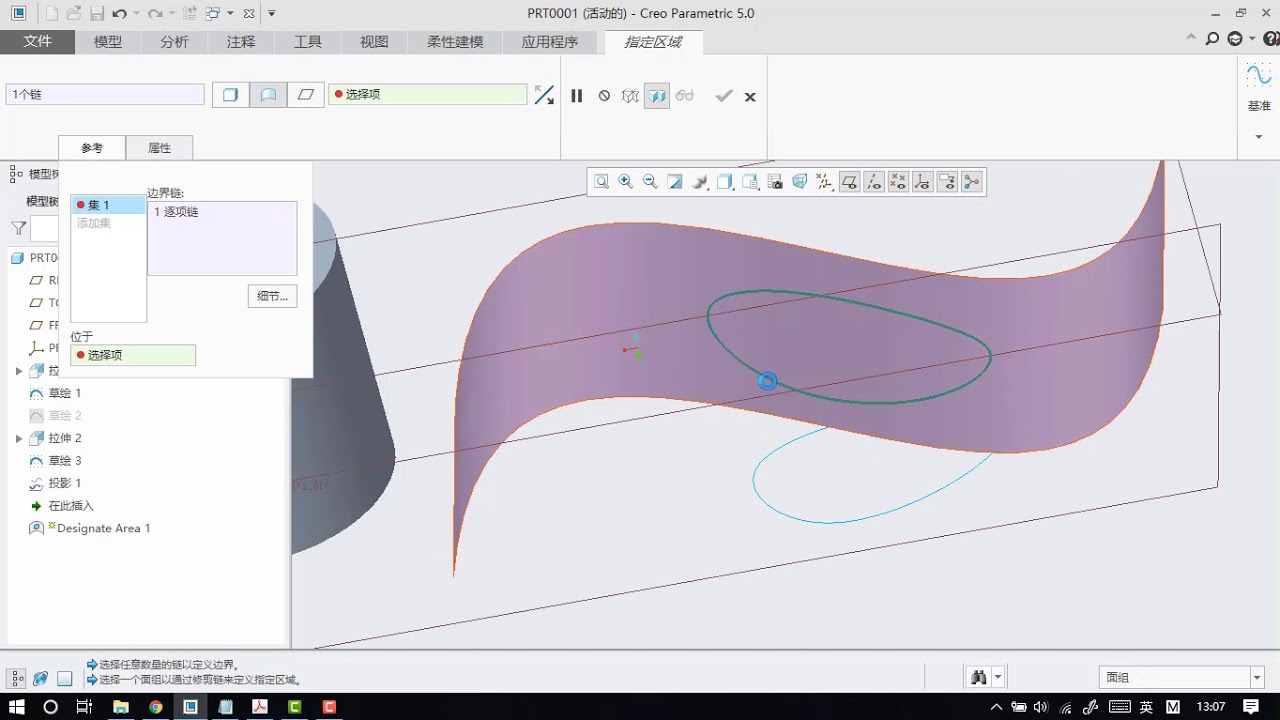Screen dimensions: 1280x720
Task: Select the solid surface type button
Action: coord(230,94)
